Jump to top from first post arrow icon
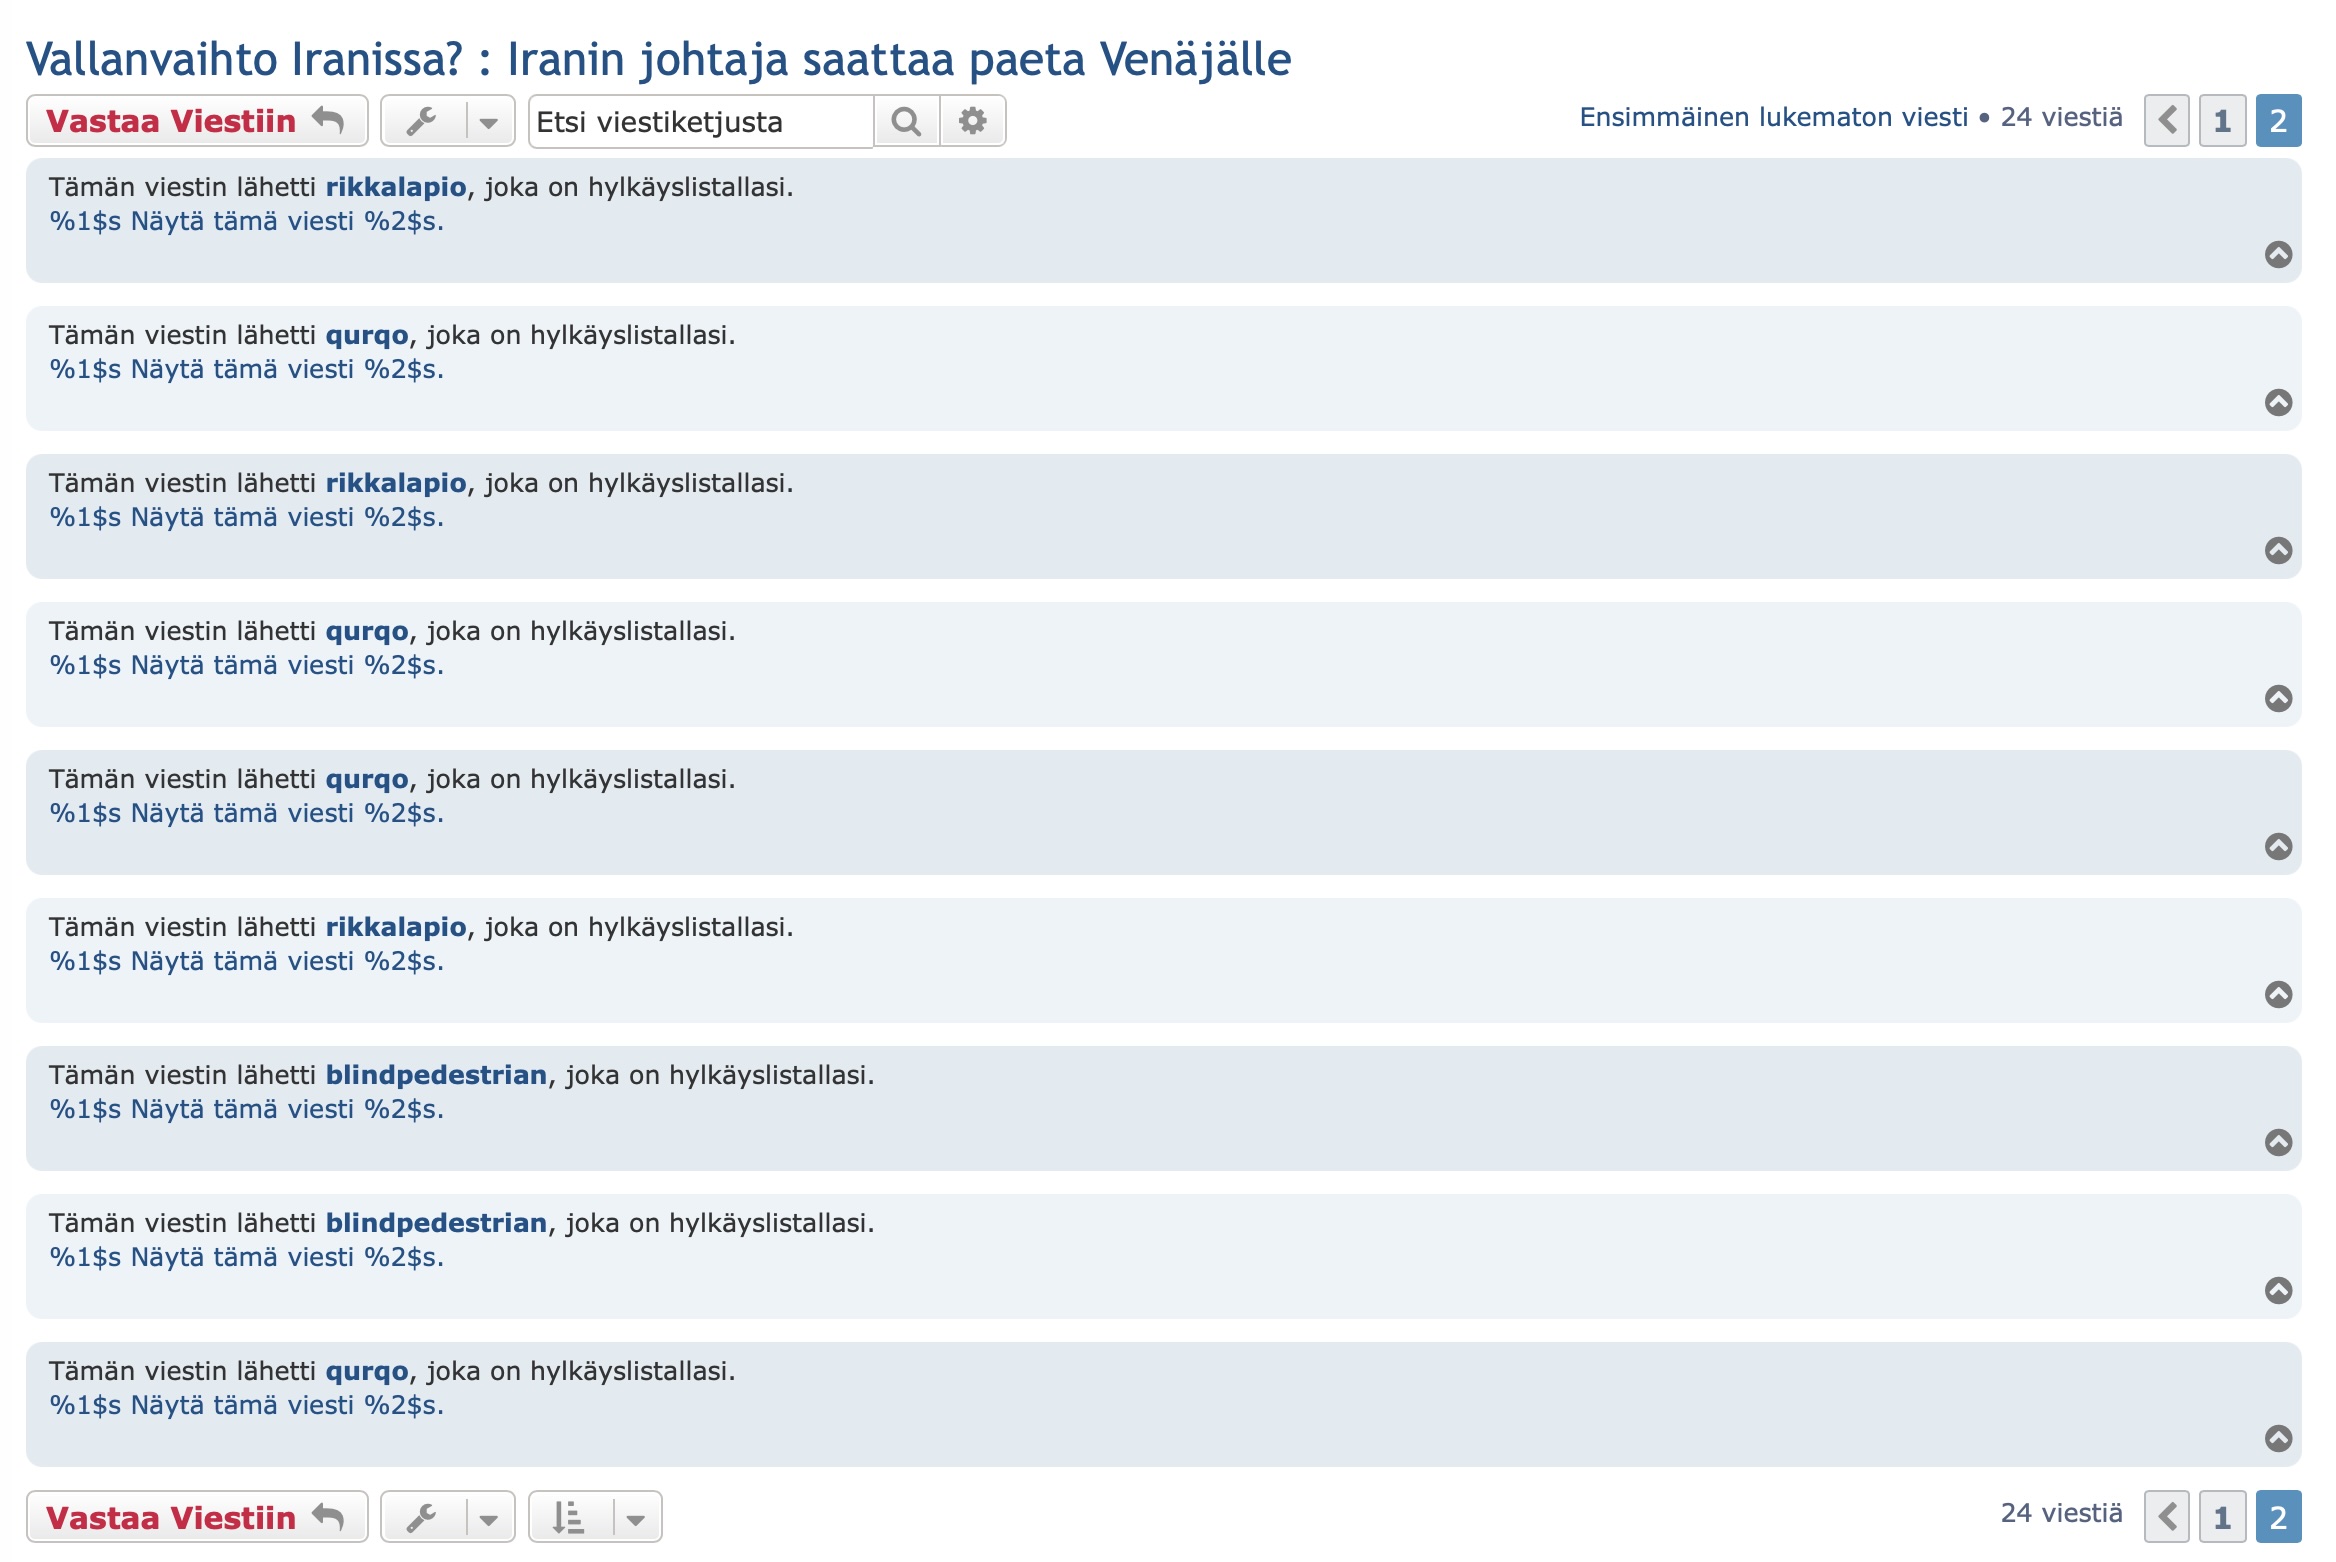 (x=2279, y=254)
